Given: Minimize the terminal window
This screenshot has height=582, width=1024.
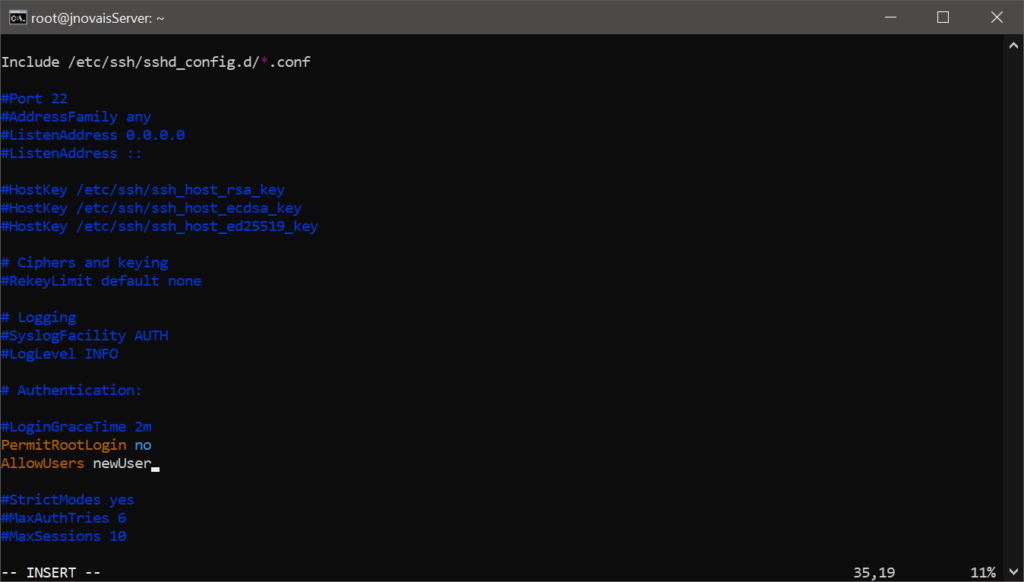Looking at the screenshot, I should tap(890, 18).
